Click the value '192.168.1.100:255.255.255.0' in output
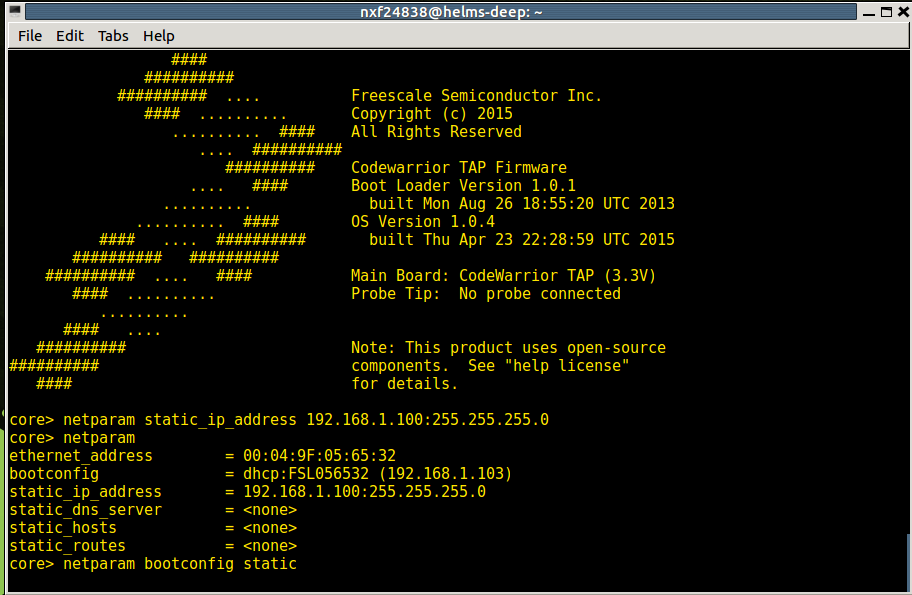The width and height of the screenshot is (912, 595). (364, 492)
